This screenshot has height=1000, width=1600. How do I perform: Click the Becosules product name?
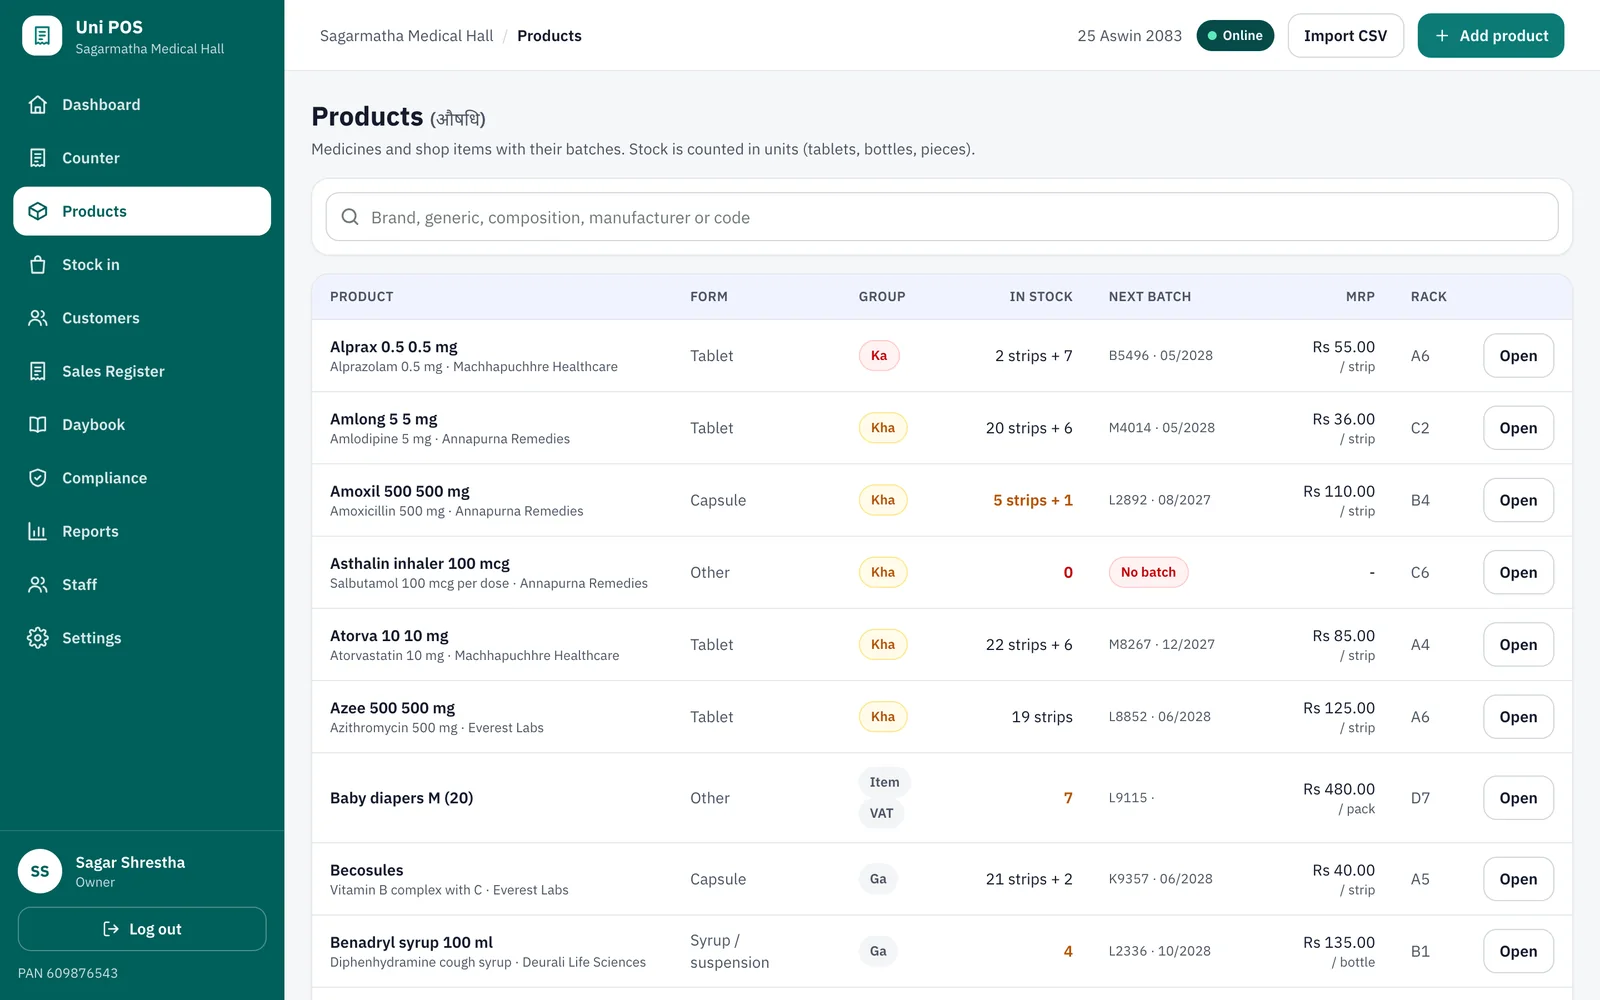click(367, 870)
